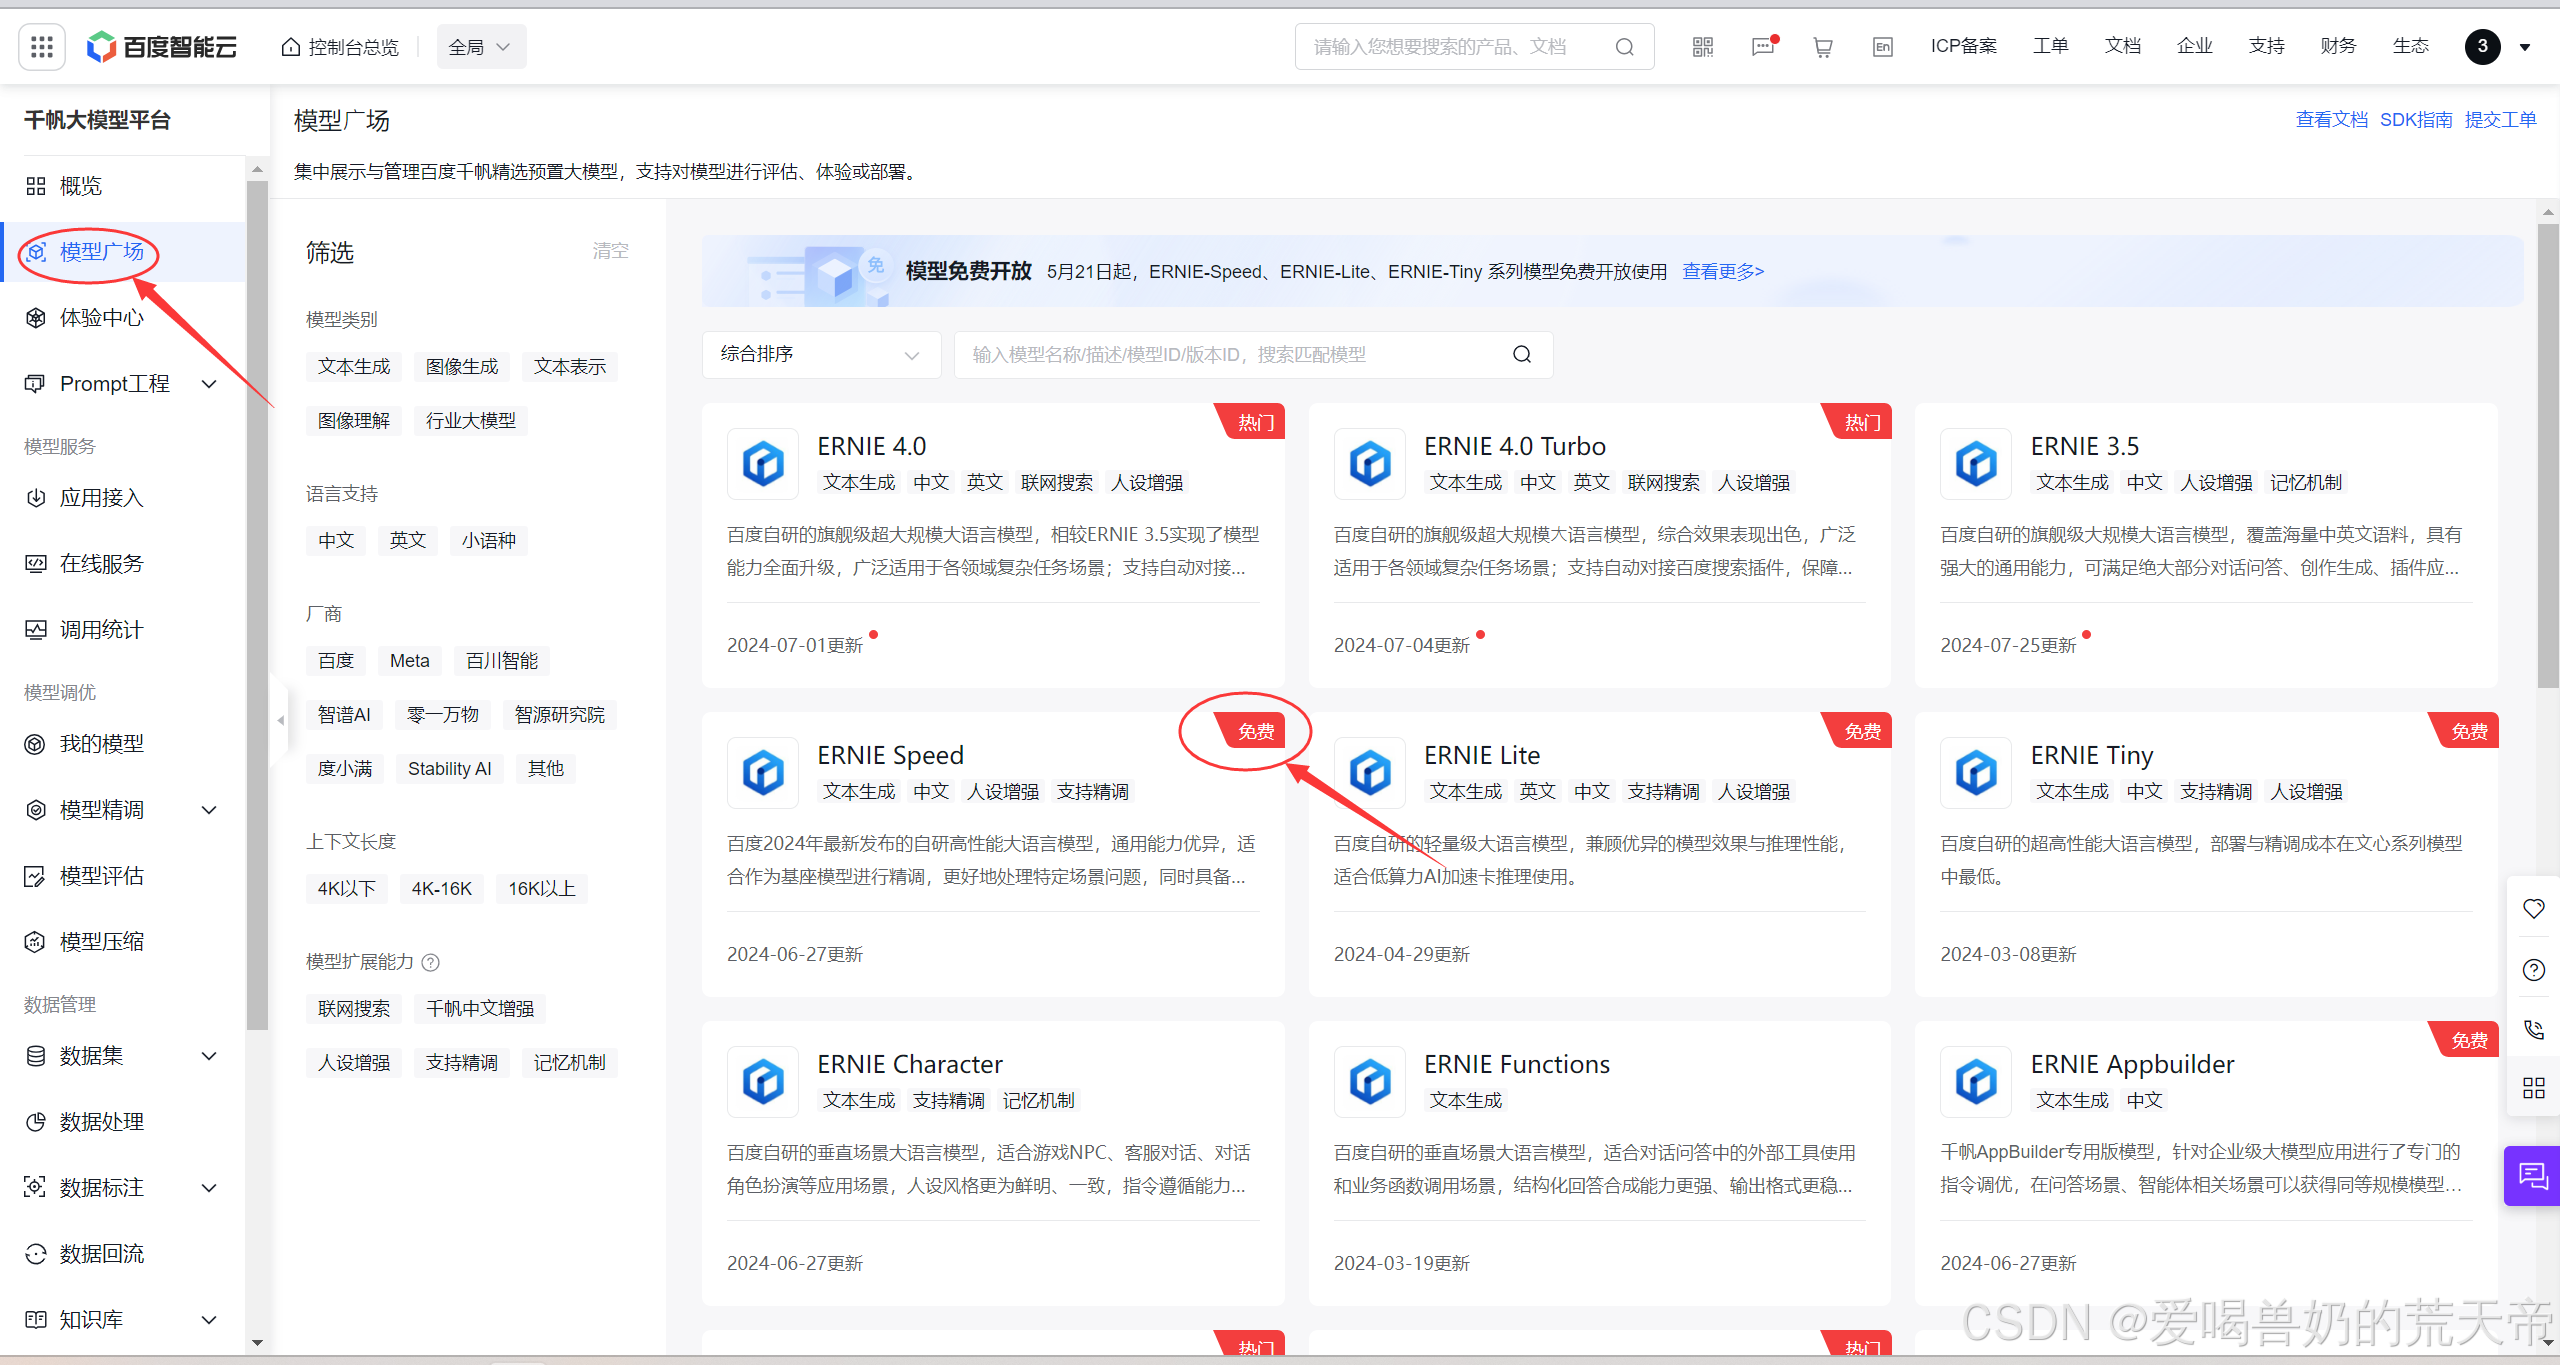Image resolution: width=2560 pixels, height=1365 pixels.
Task: Toggle the Stability AI vendor filter
Action: click(x=450, y=769)
